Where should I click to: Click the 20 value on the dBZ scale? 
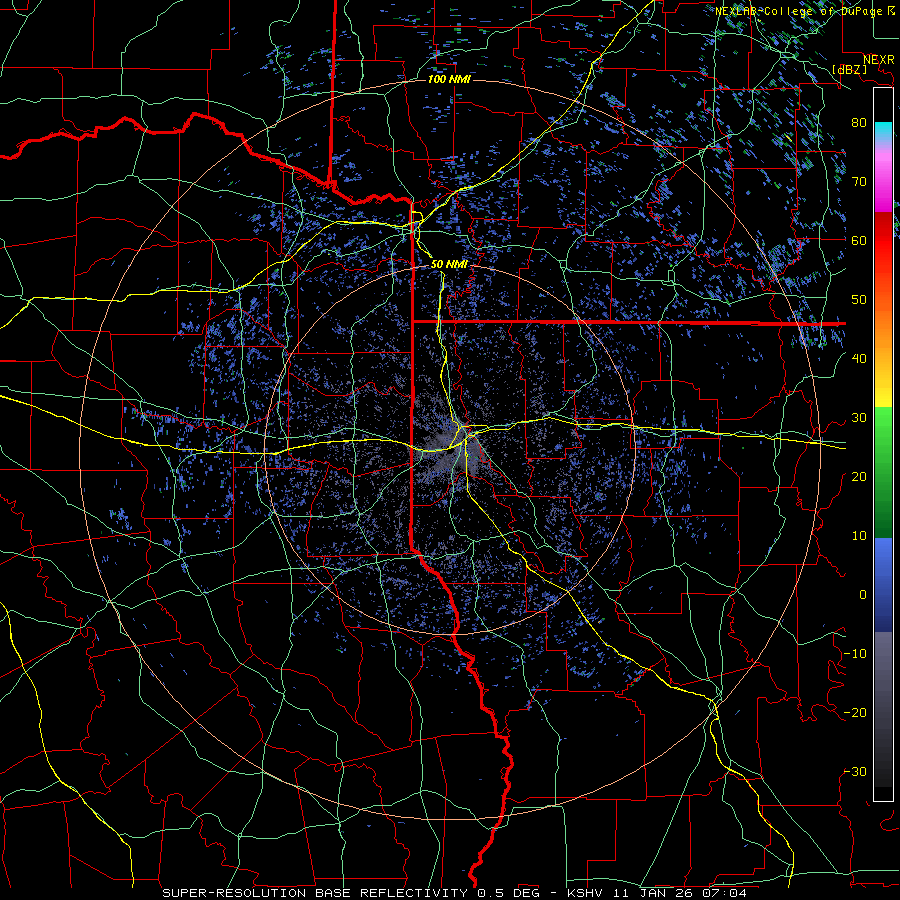coord(859,477)
